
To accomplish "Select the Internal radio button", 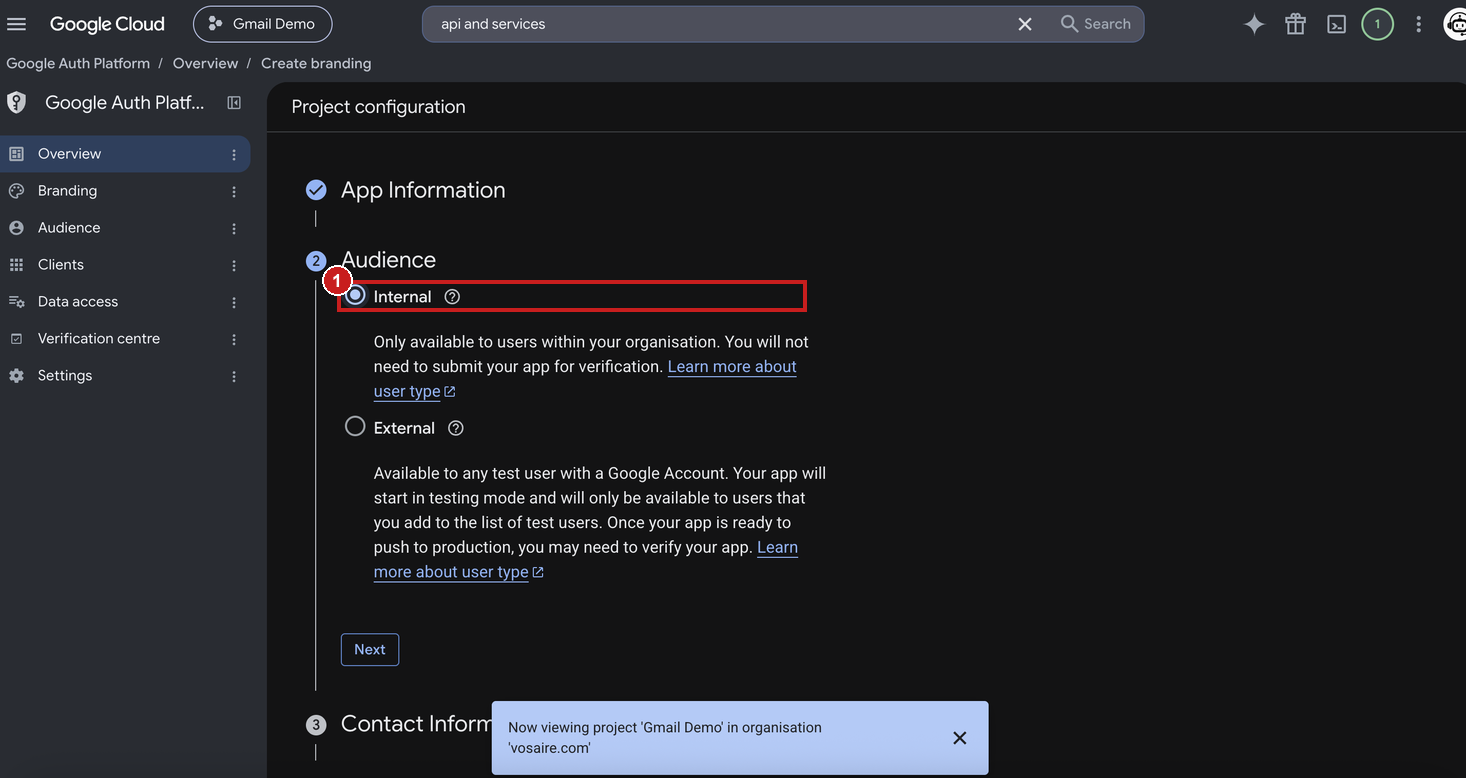I will pos(355,295).
